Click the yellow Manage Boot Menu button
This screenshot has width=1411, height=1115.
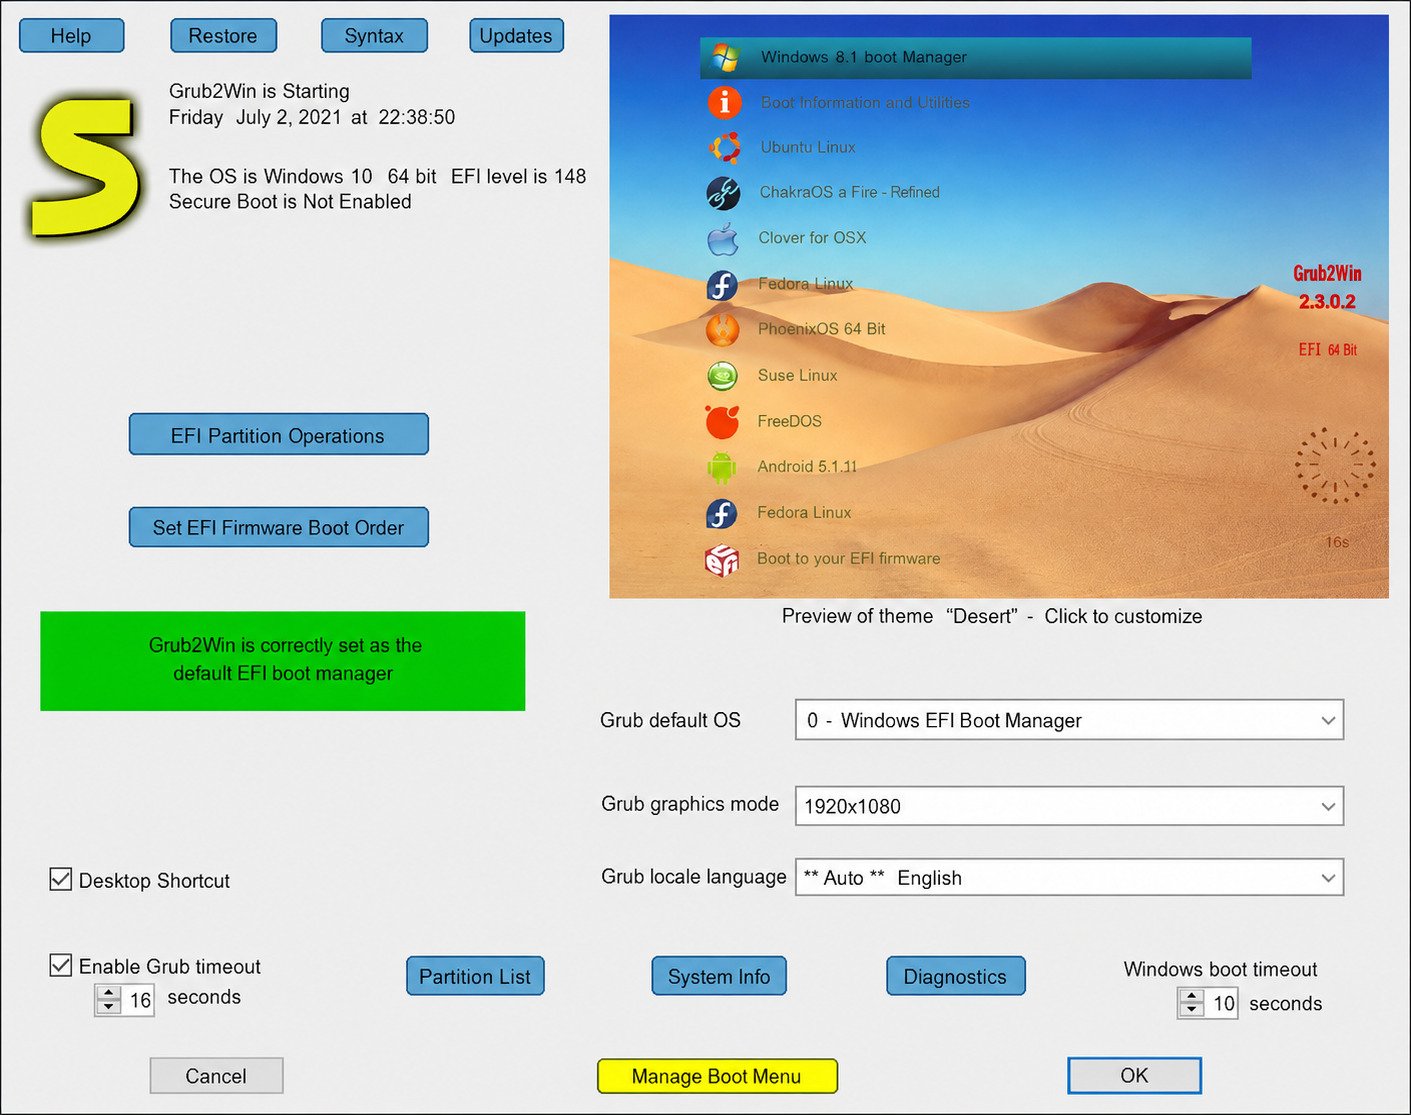[717, 1076]
